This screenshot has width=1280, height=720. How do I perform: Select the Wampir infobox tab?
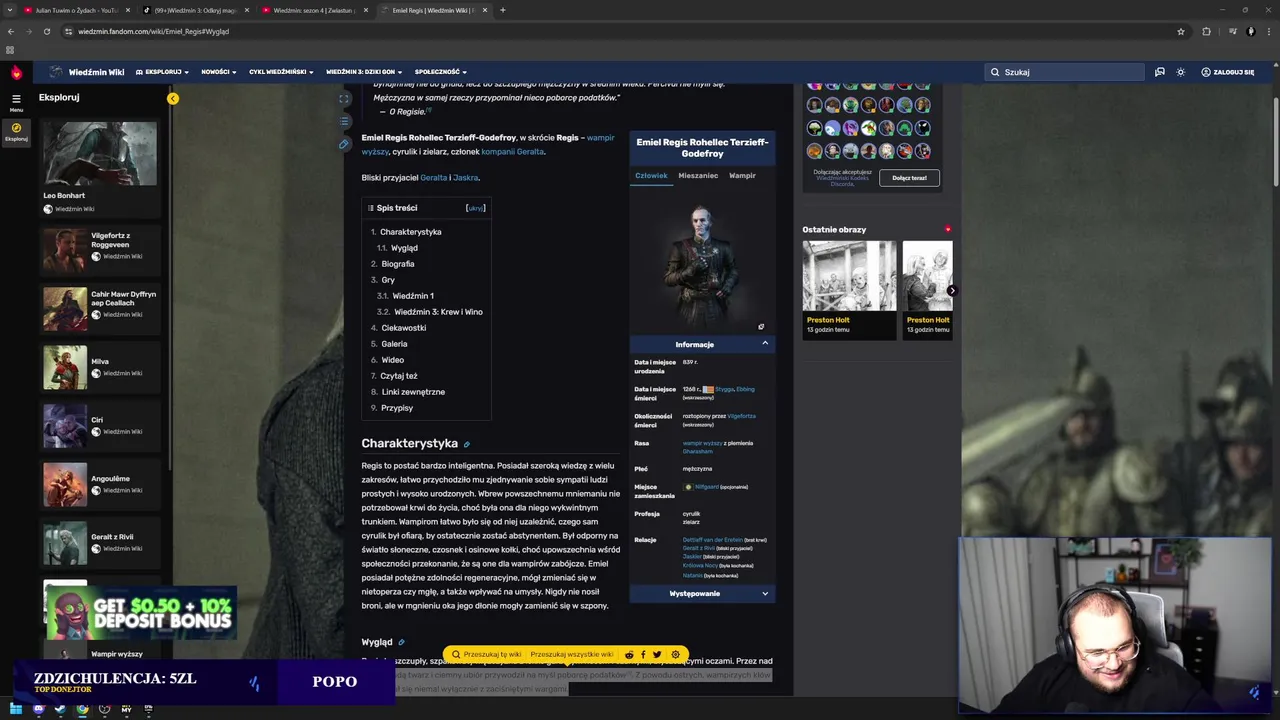click(x=742, y=176)
